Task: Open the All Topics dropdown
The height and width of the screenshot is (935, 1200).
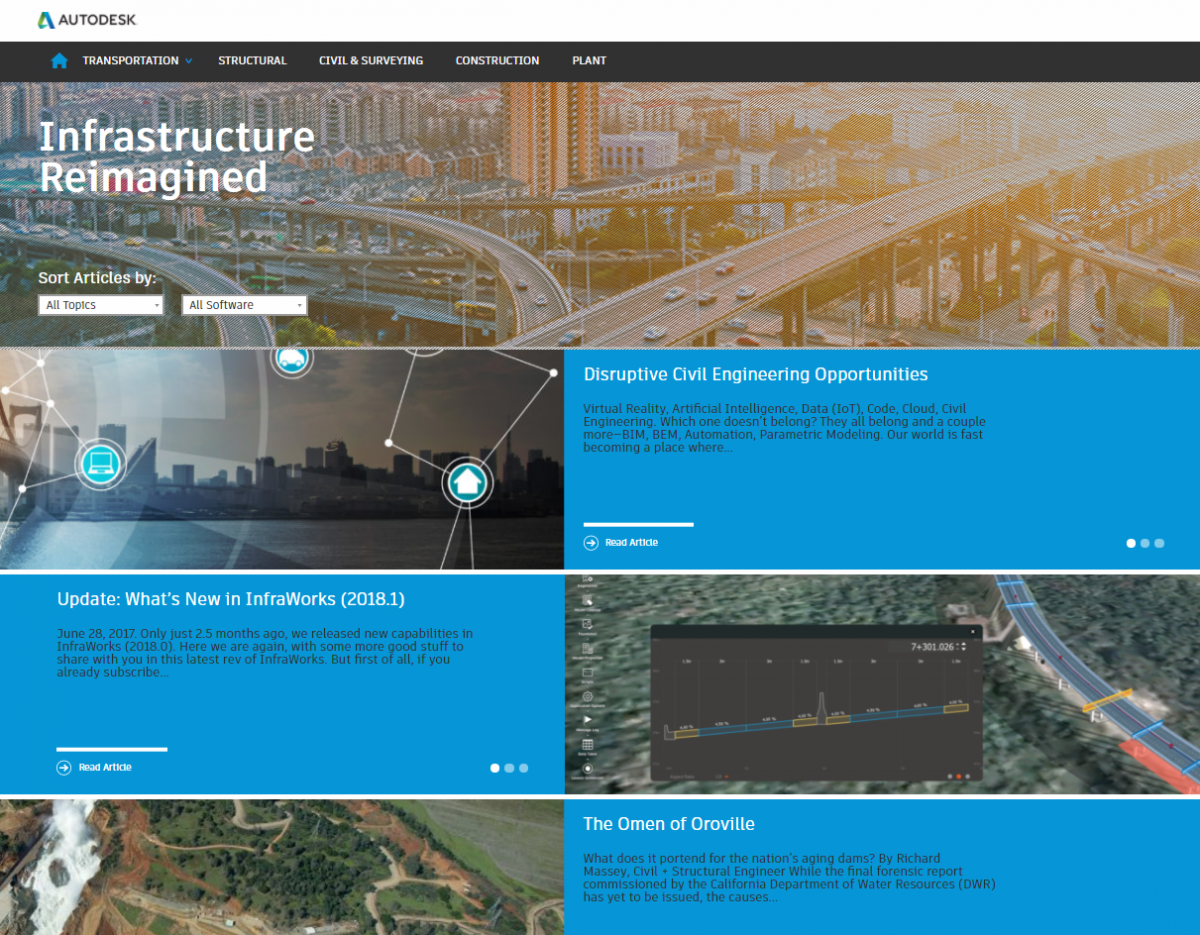Action: (101, 305)
